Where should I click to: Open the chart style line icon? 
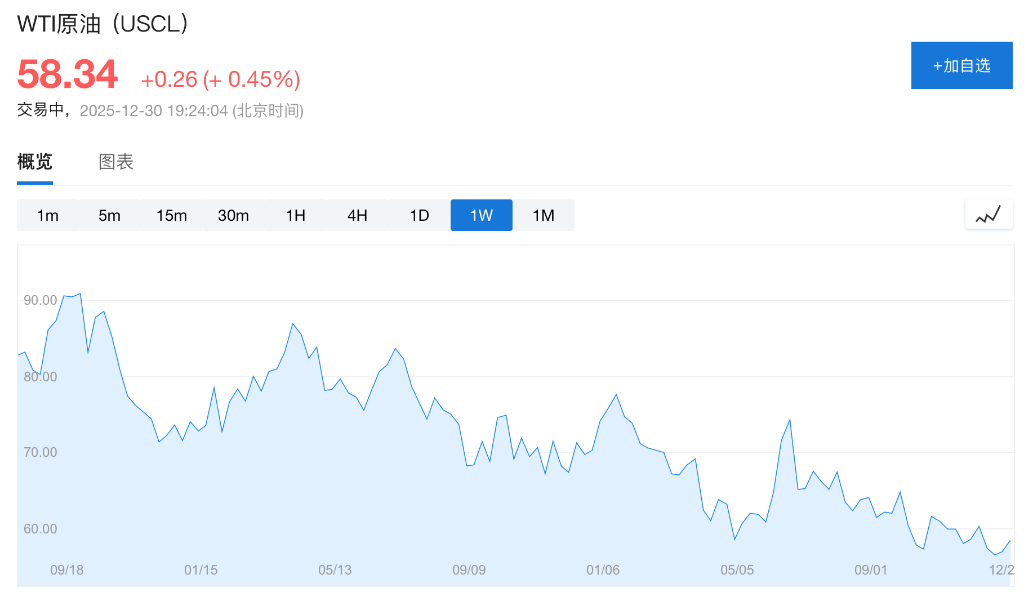pos(988,214)
